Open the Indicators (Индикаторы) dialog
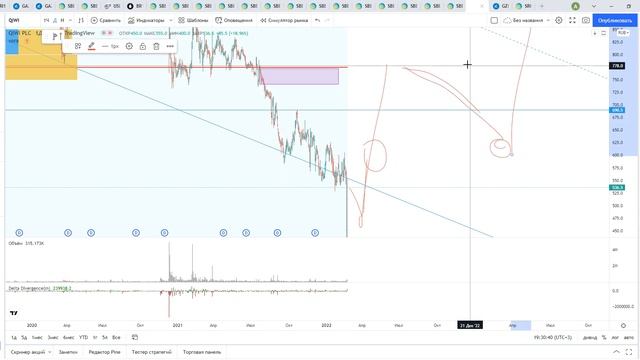 point(146,20)
